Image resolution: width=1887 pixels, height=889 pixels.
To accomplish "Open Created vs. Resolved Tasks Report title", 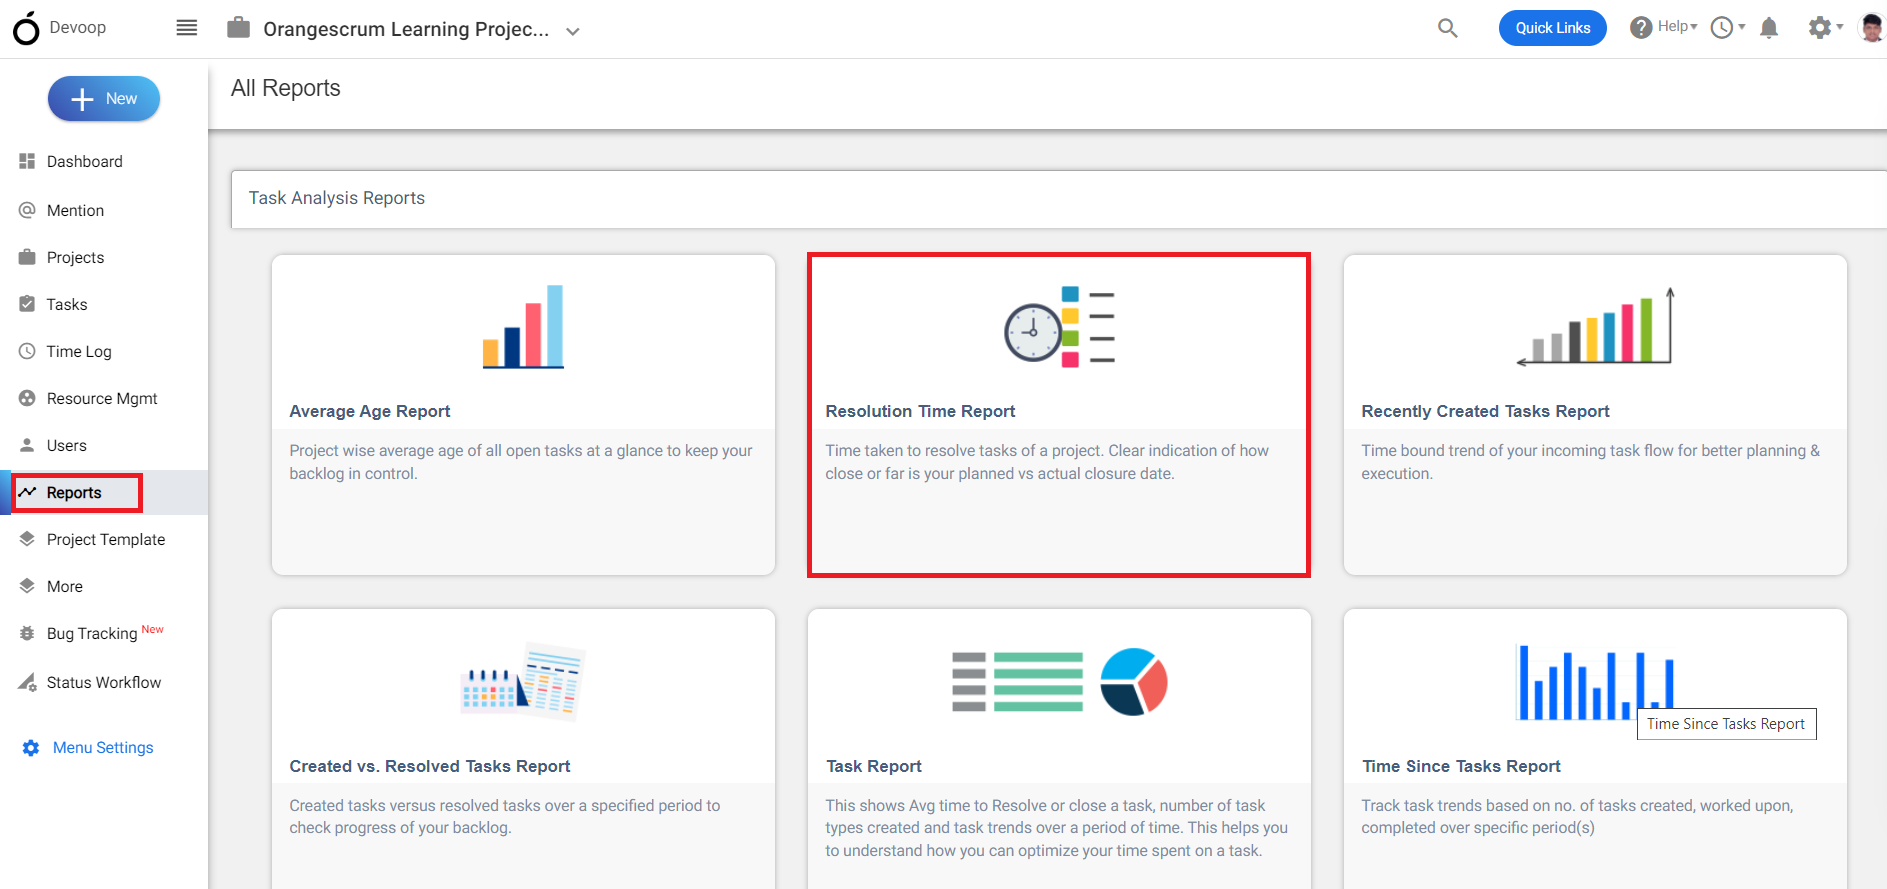I will pos(430,766).
